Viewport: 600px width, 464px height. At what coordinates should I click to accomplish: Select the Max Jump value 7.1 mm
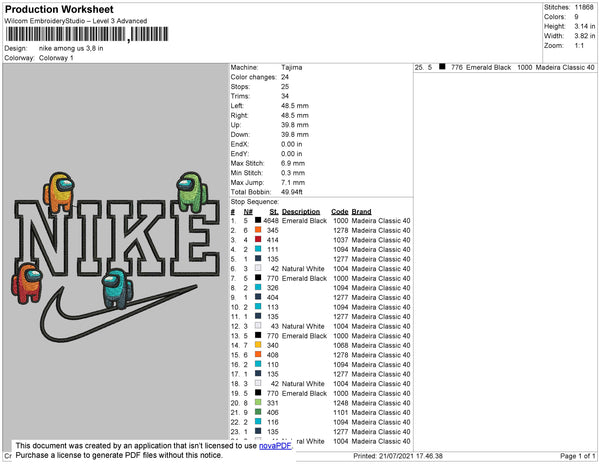point(293,182)
